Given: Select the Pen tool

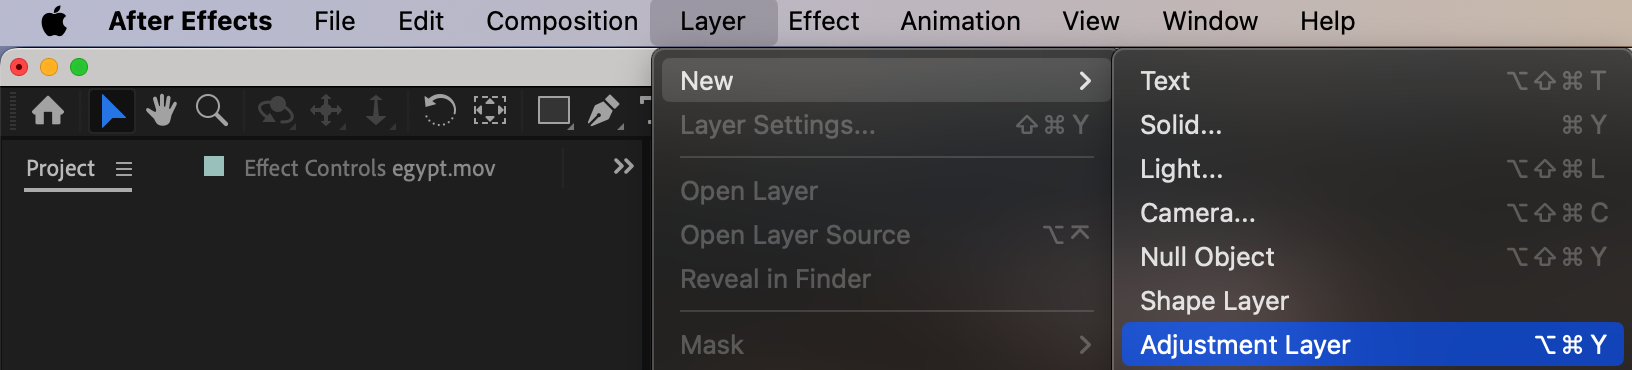Looking at the screenshot, I should tap(604, 111).
